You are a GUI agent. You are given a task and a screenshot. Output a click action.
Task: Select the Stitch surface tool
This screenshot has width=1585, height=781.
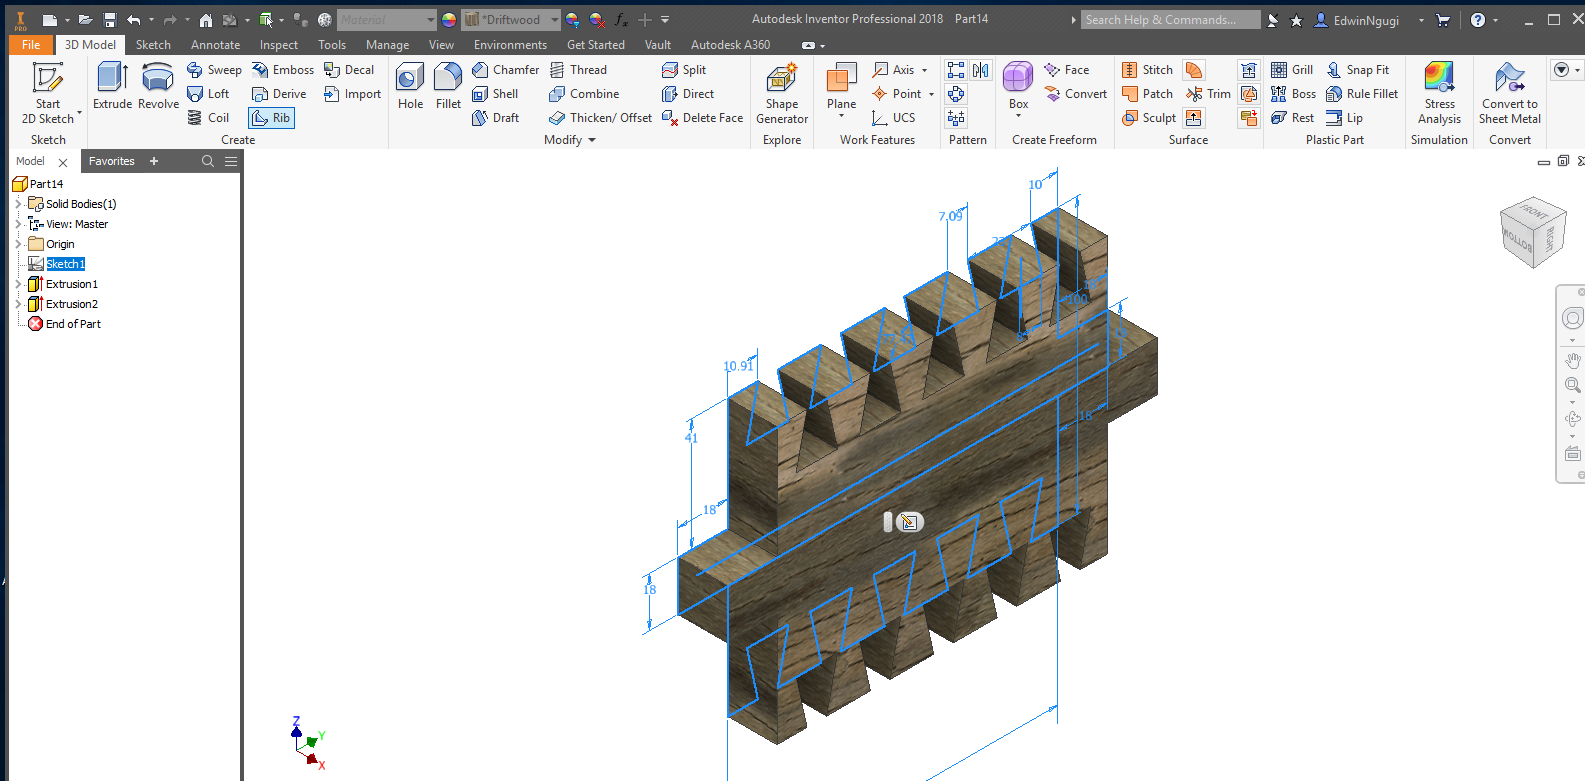[x=1147, y=70]
